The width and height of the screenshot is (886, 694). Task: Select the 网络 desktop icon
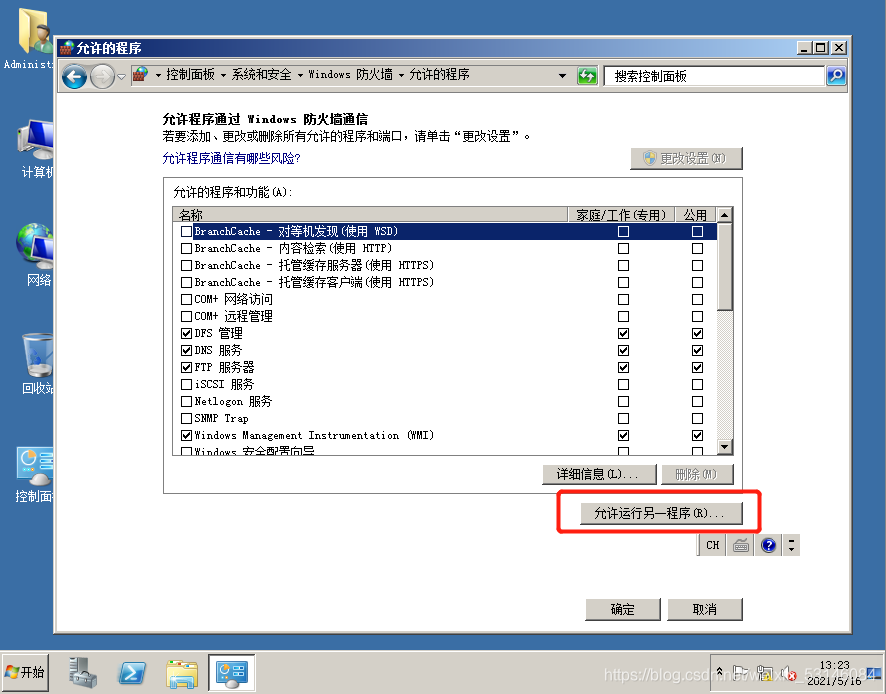pyautogui.click(x=35, y=255)
